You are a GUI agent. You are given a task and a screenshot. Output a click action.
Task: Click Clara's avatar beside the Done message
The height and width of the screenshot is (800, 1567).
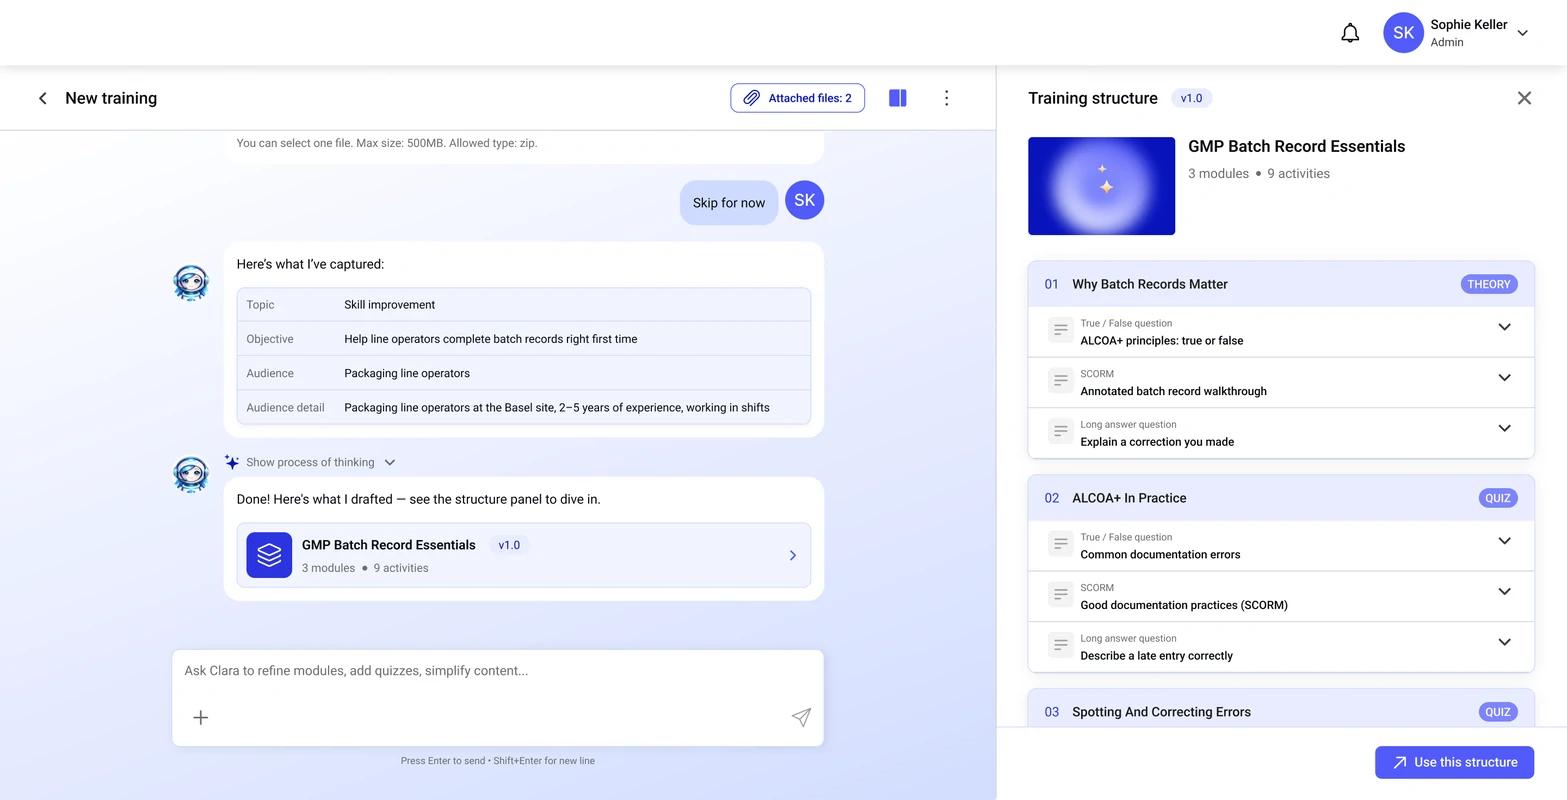[x=190, y=474]
